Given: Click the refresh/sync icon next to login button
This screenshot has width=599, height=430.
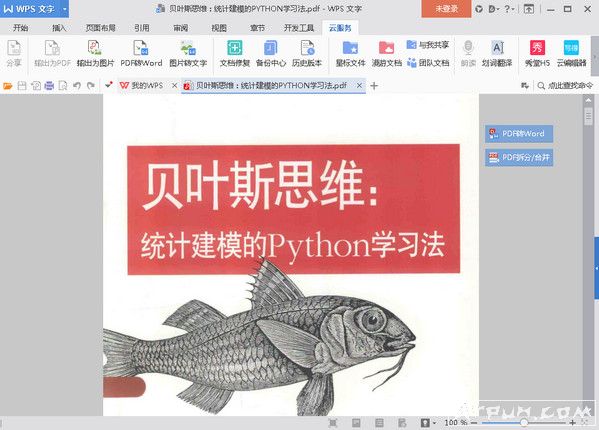Looking at the screenshot, I should point(479,9).
